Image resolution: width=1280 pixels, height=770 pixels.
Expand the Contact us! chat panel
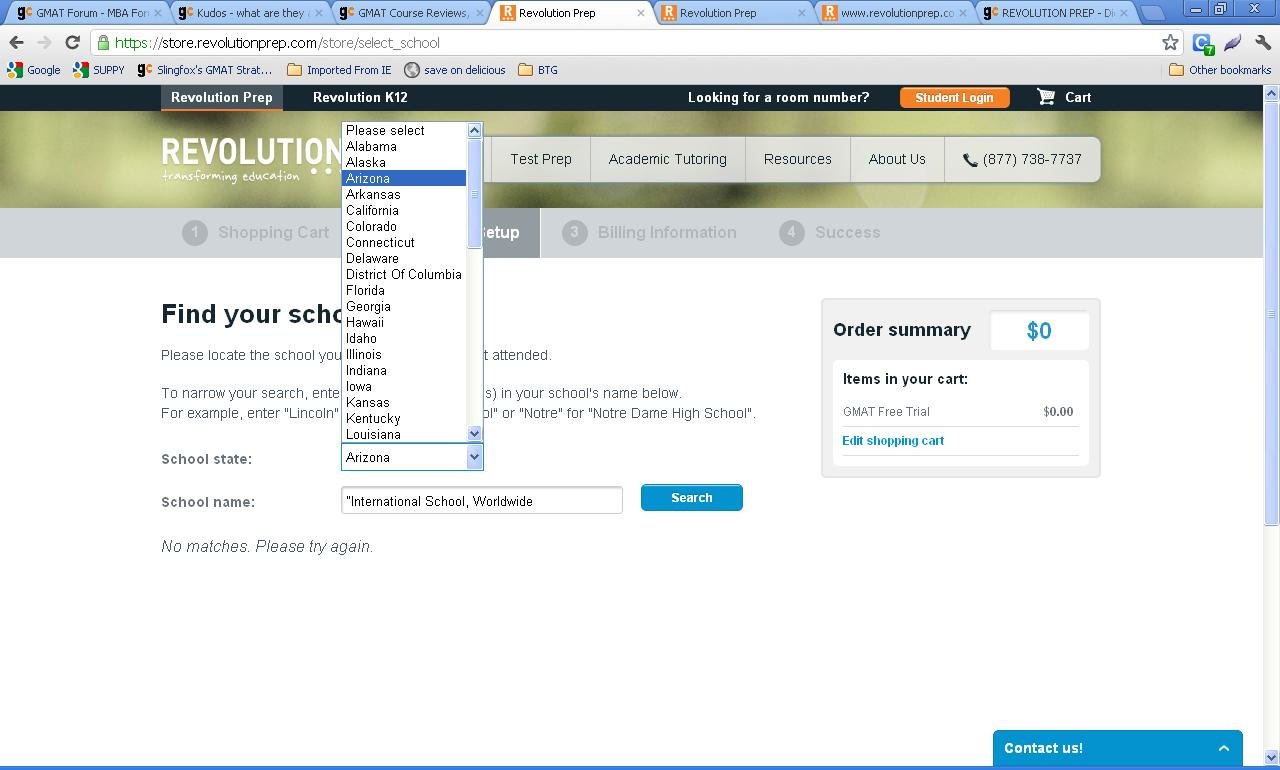click(1223, 748)
